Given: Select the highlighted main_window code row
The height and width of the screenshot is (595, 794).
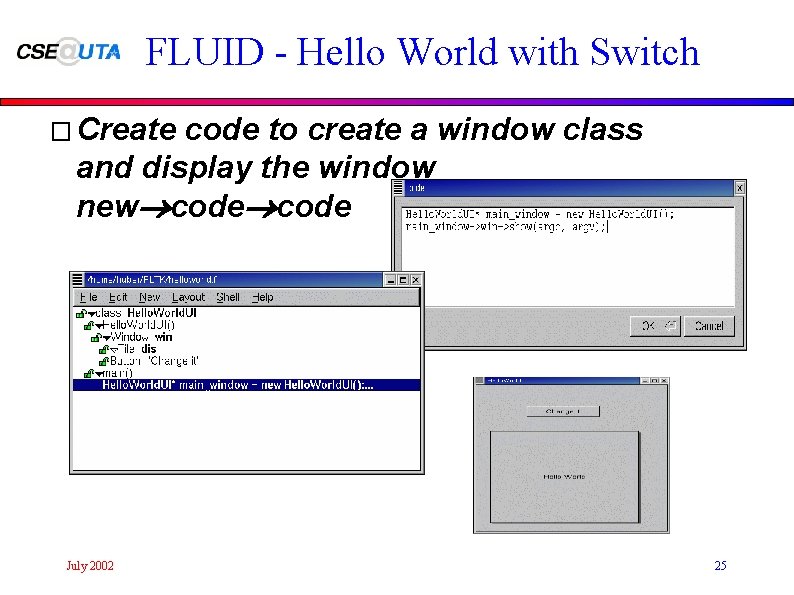Looking at the screenshot, I should (247, 385).
